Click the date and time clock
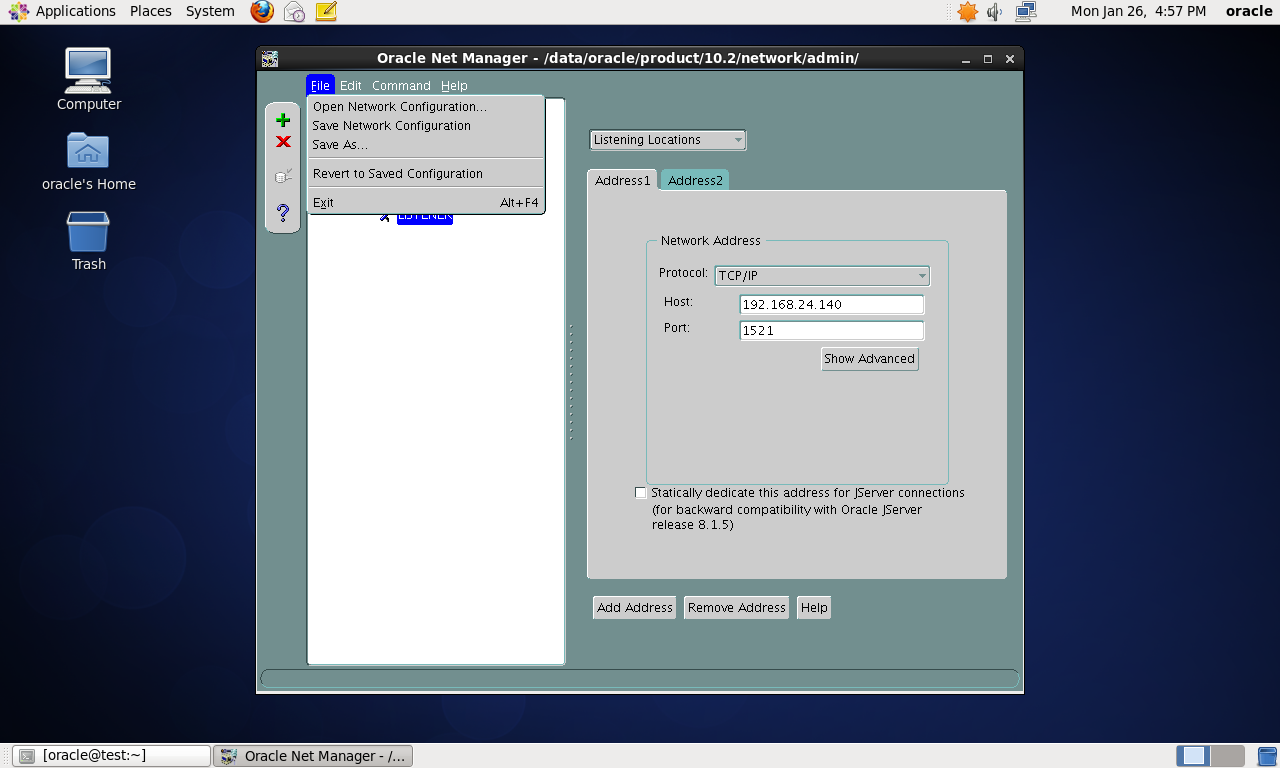This screenshot has height=768, width=1280. coord(1138,11)
